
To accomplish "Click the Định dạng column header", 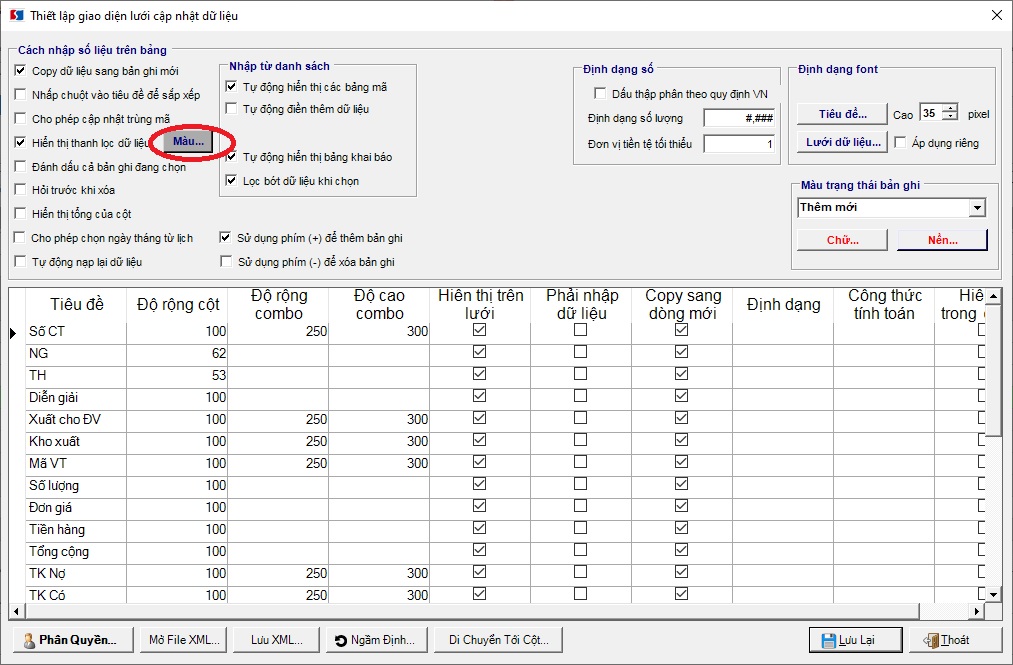I will [783, 304].
